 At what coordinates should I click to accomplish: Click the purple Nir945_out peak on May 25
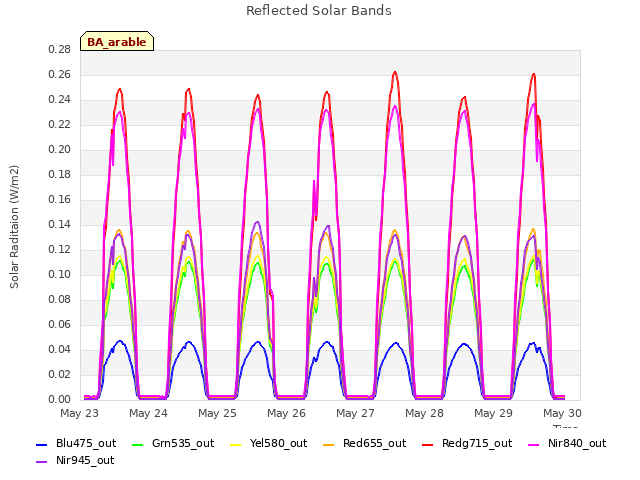258,222
